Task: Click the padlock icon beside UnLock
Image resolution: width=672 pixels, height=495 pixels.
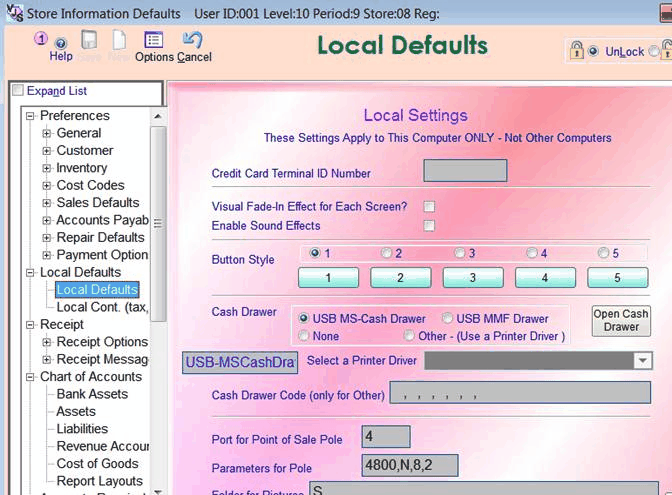Action: pos(576,50)
